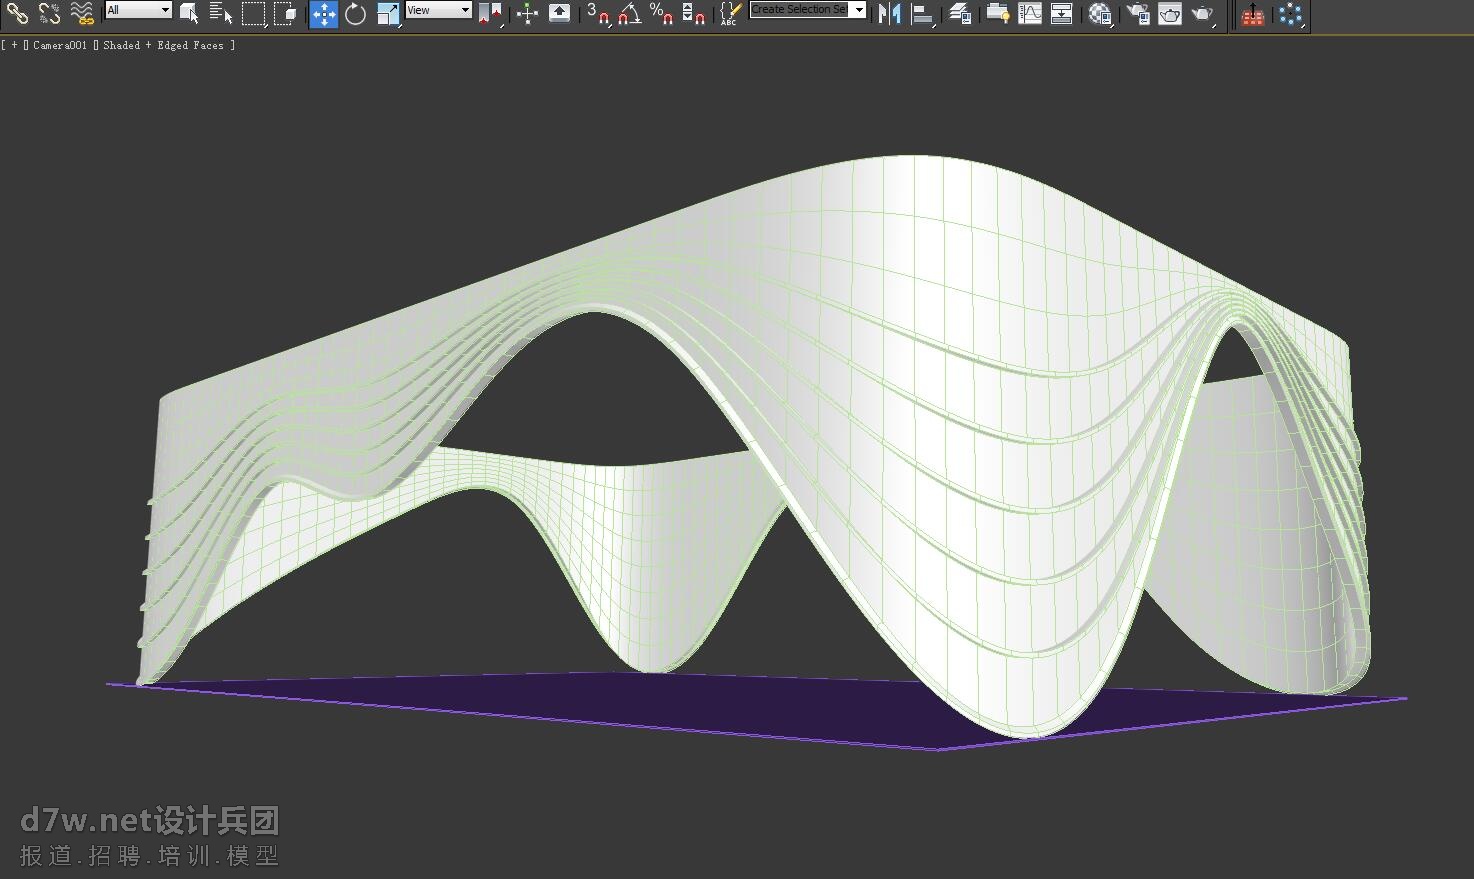The height and width of the screenshot is (879, 1474).
Task: Open the 'View' reference coordinate system dropdown
Action: point(438,10)
